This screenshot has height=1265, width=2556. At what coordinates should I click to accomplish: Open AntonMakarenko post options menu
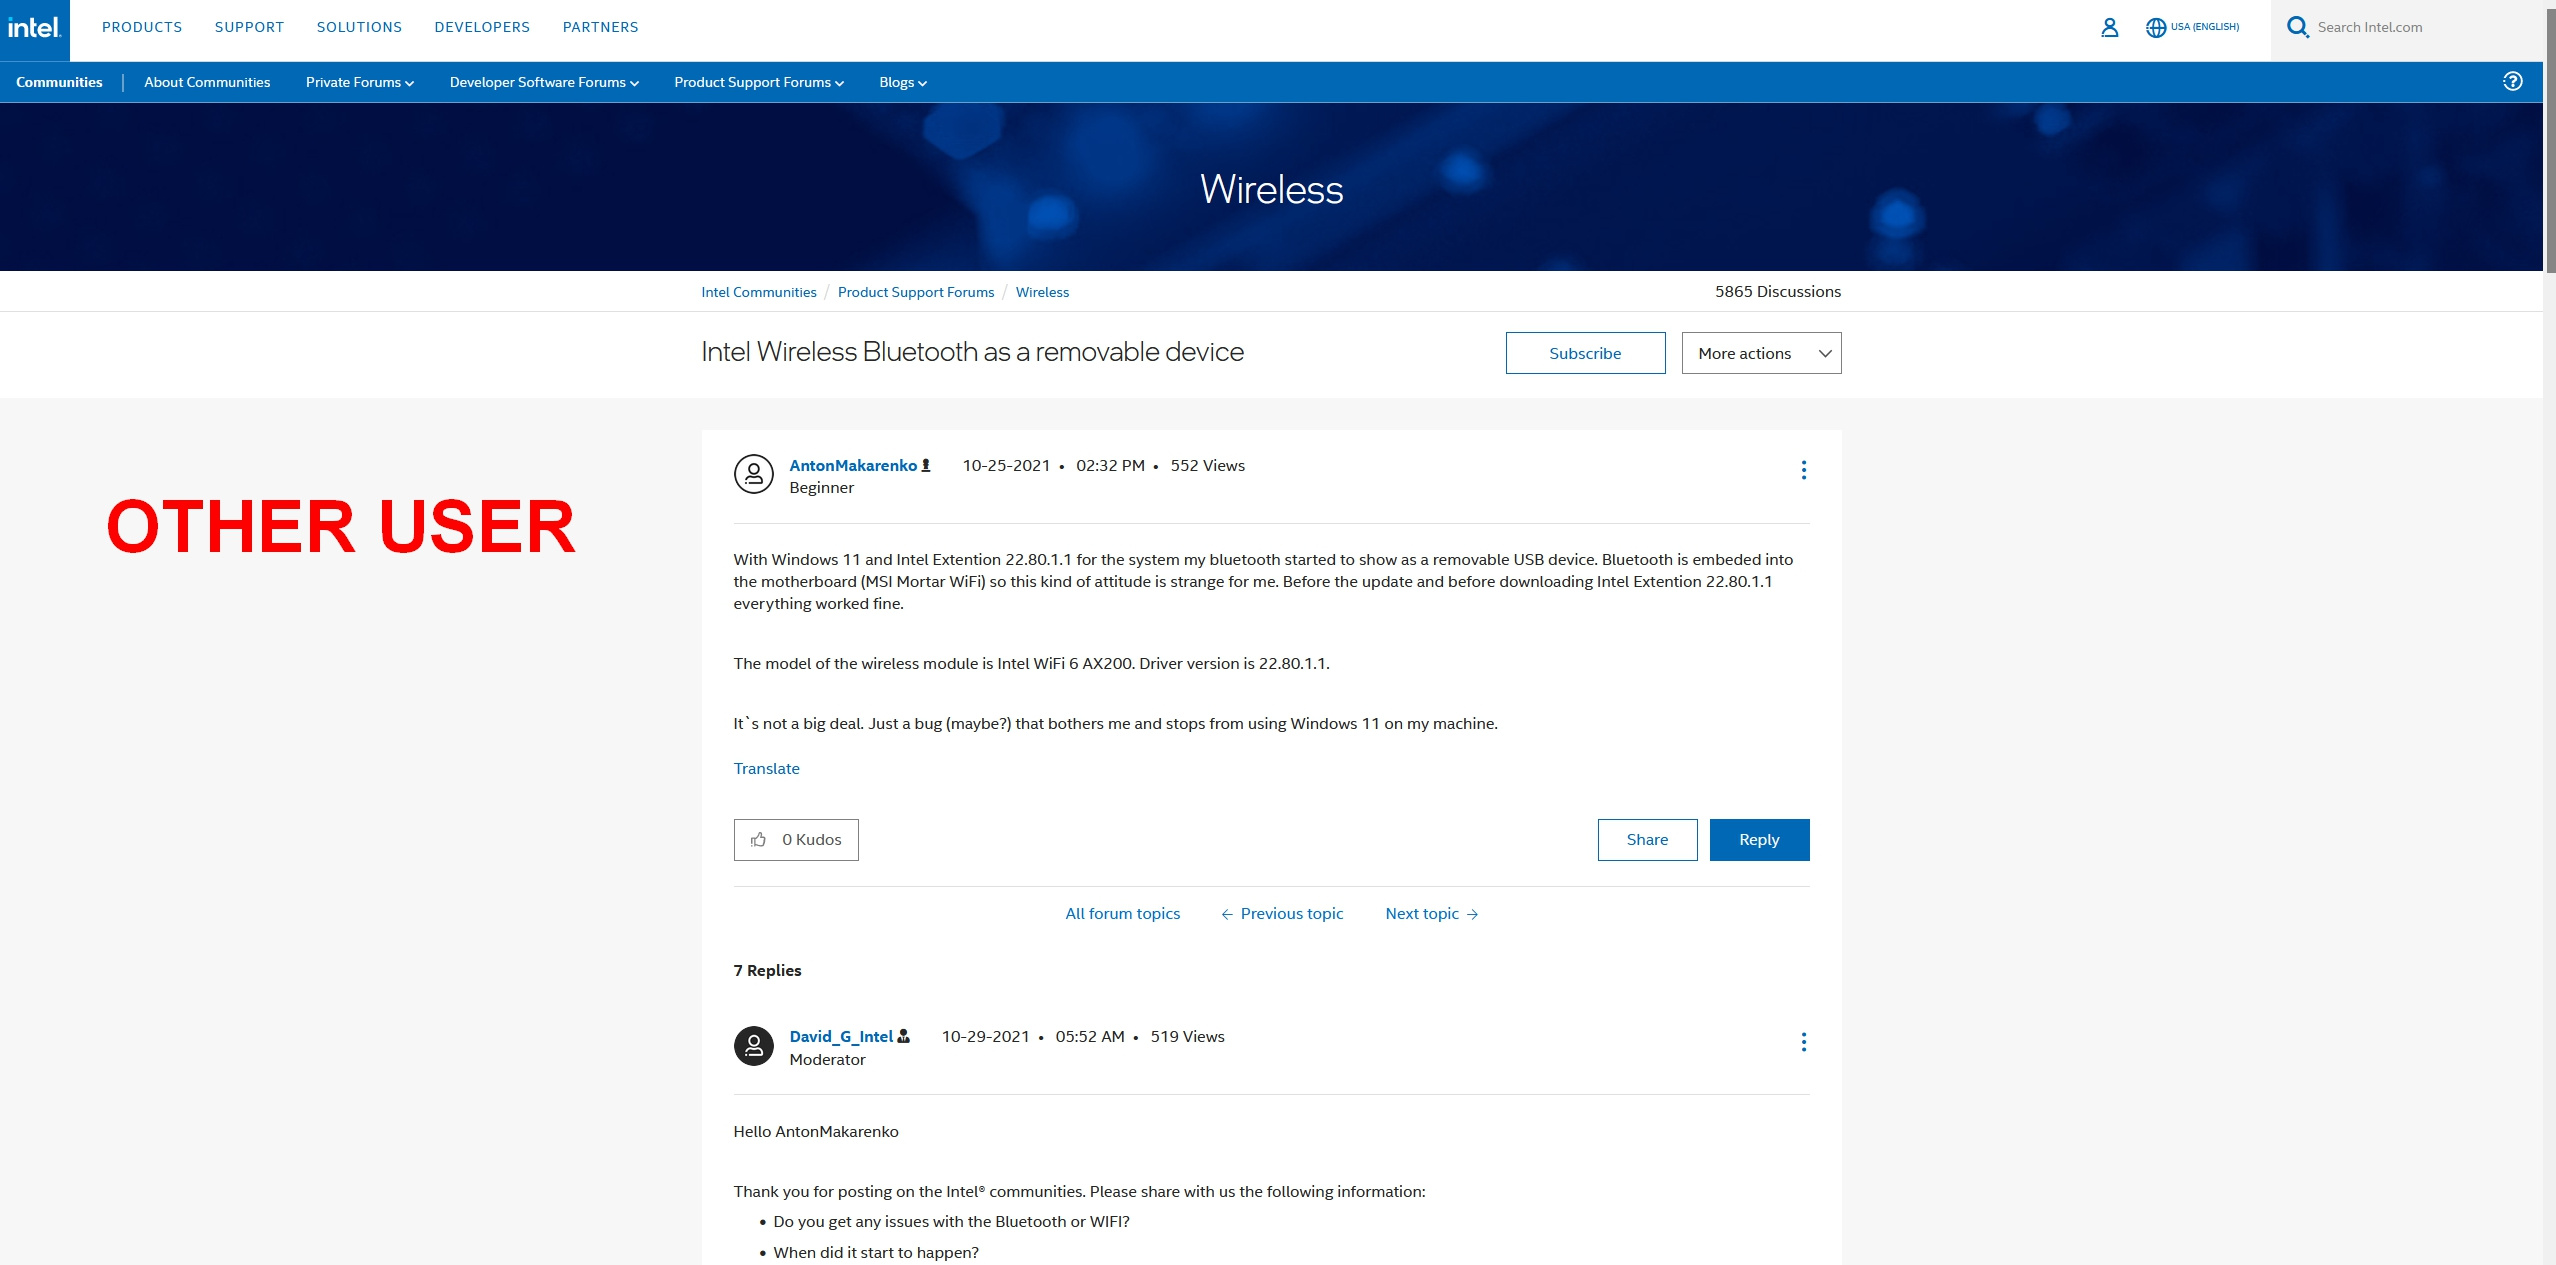1803,470
